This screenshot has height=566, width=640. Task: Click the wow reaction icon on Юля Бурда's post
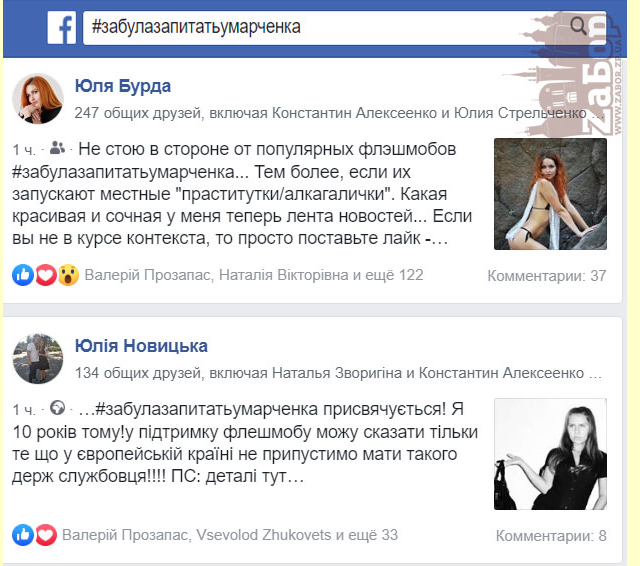[68, 275]
